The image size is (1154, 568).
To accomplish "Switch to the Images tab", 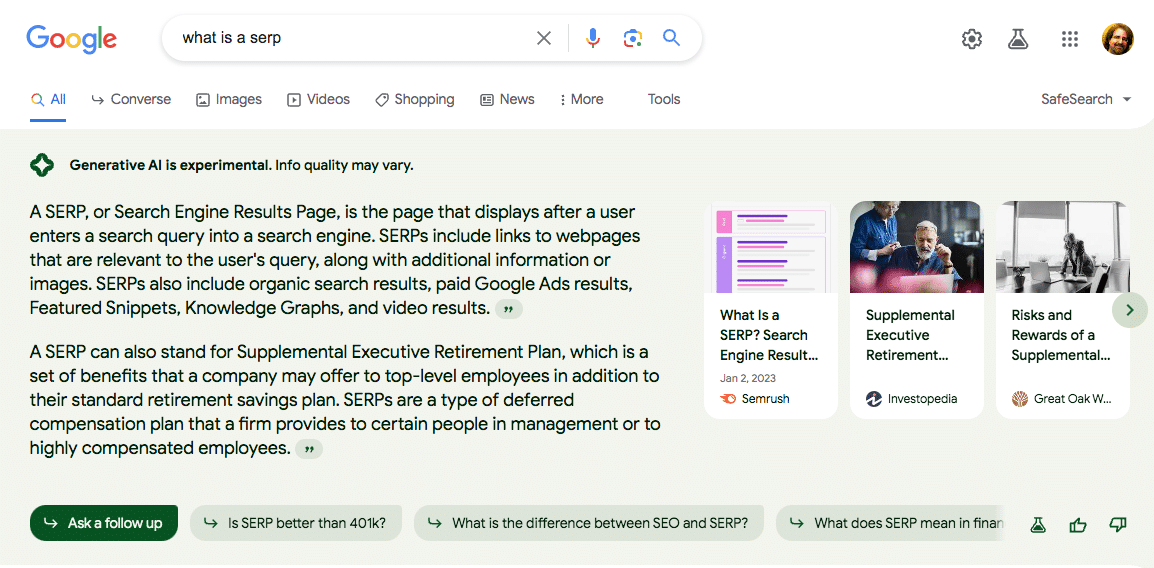I will pos(229,99).
